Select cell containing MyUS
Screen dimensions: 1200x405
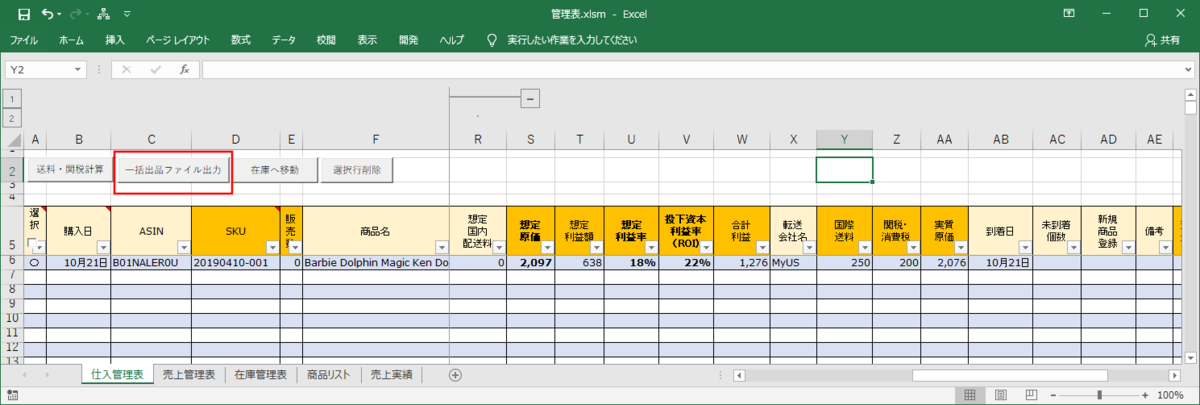(x=793, y=263)
